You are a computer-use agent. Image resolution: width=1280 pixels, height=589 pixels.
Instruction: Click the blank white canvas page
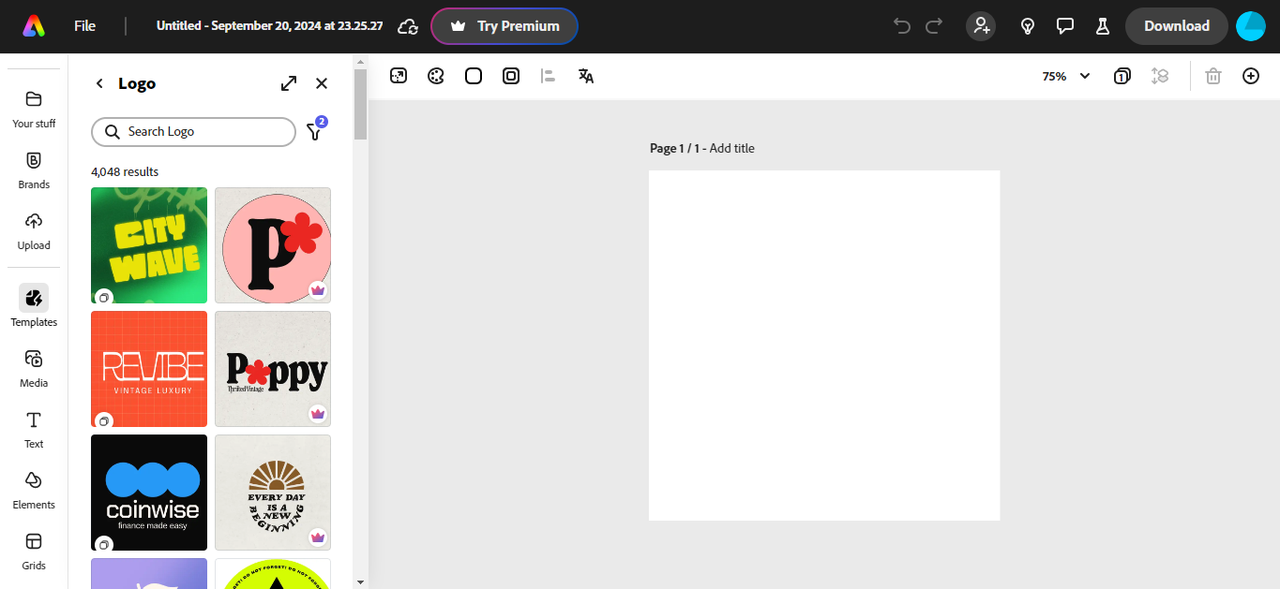pos(824,345)
